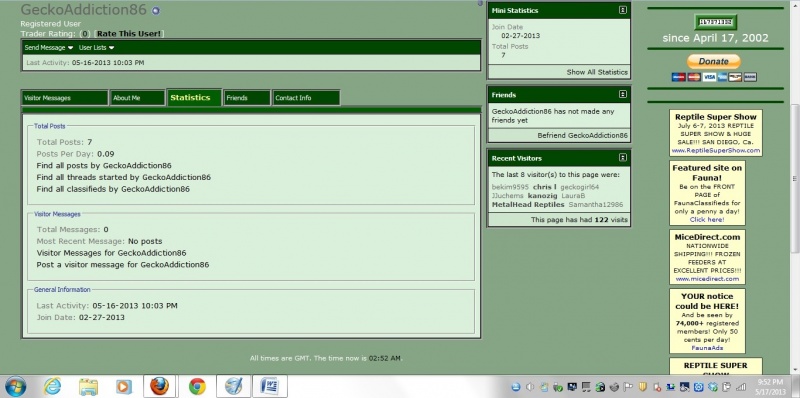Find all classifieds by GeckoAddiction86
This screenshot has width=800, height=398.
(x=113, y=189)
